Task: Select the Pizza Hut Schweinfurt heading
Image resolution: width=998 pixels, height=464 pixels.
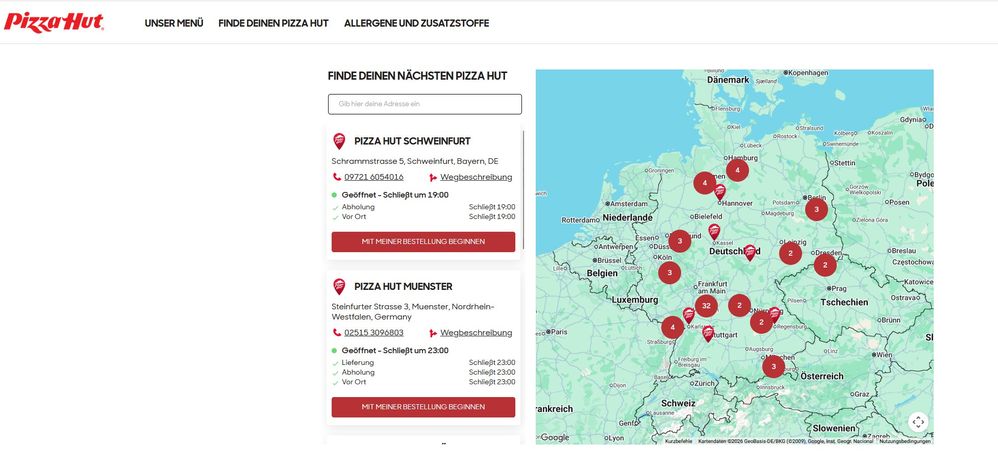Action: (412, 141)
